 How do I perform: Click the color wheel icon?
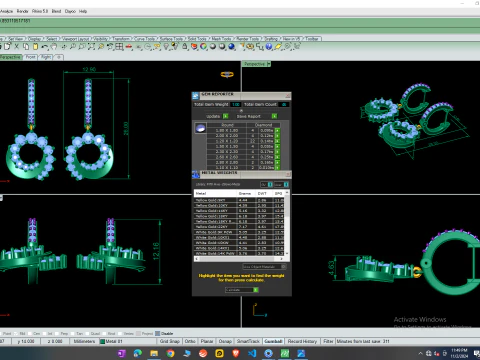tap(203, 47)
